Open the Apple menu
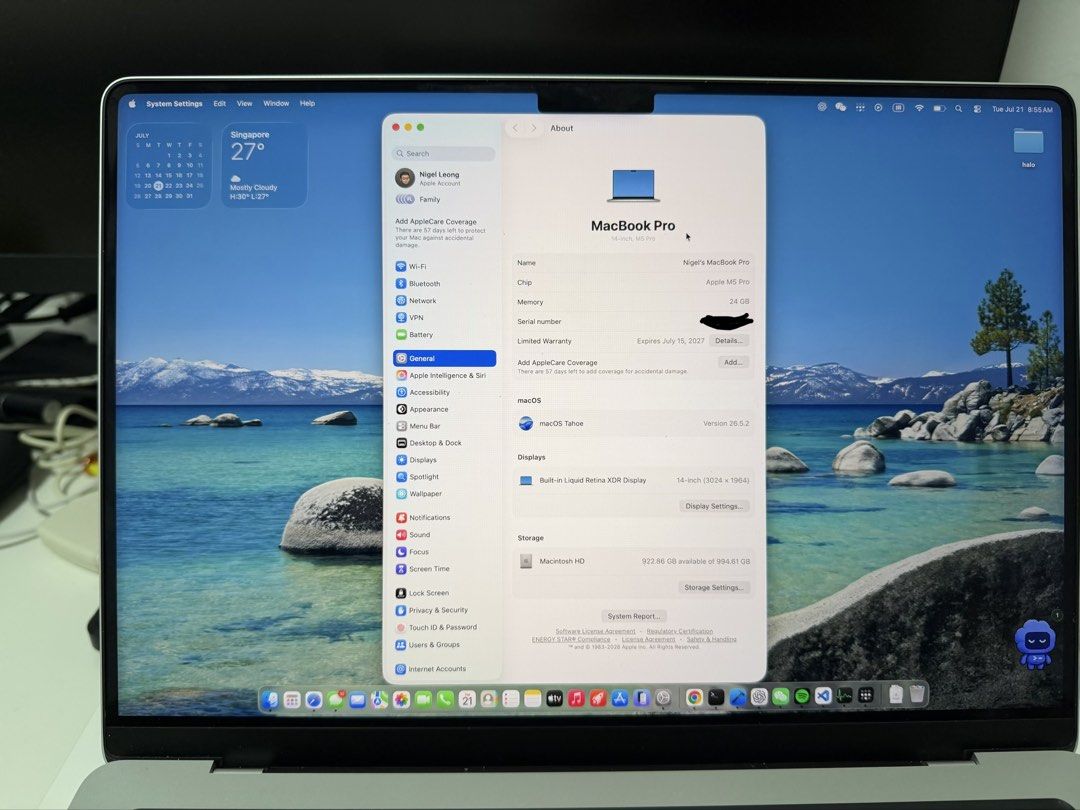This screenshot has height=810, width=1080. (x=132, y=103)
